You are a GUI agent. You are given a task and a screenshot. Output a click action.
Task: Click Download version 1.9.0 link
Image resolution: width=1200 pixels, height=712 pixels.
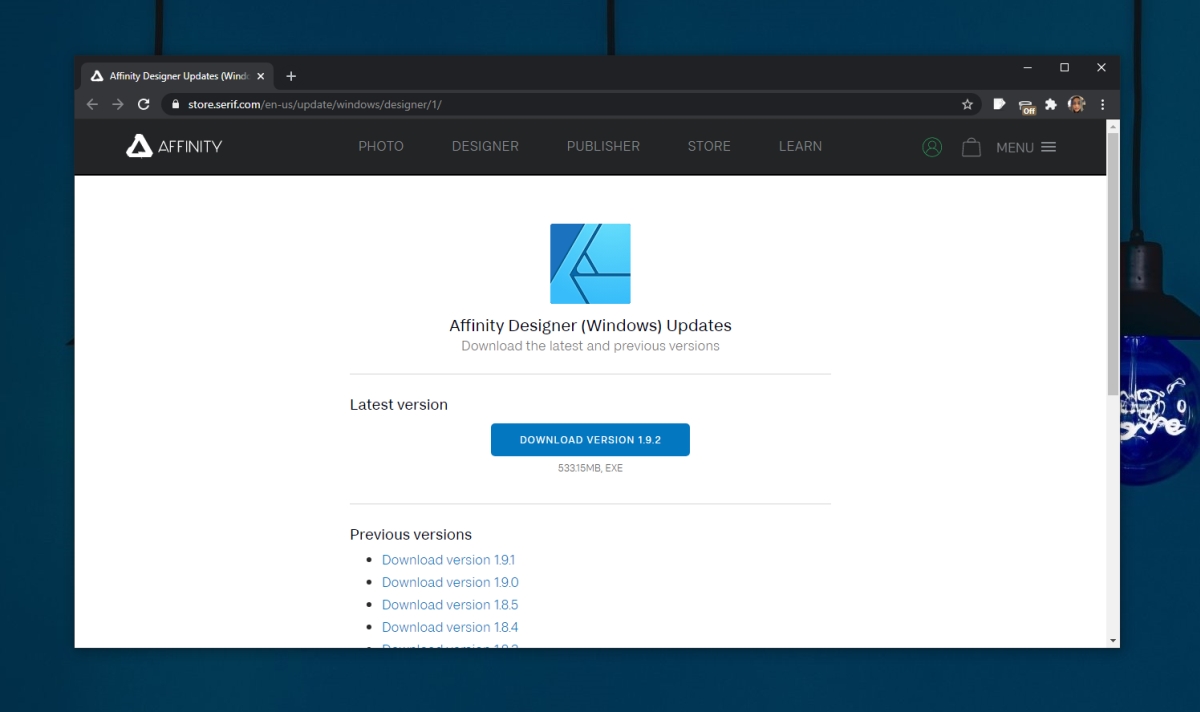[x=450, y=582]
